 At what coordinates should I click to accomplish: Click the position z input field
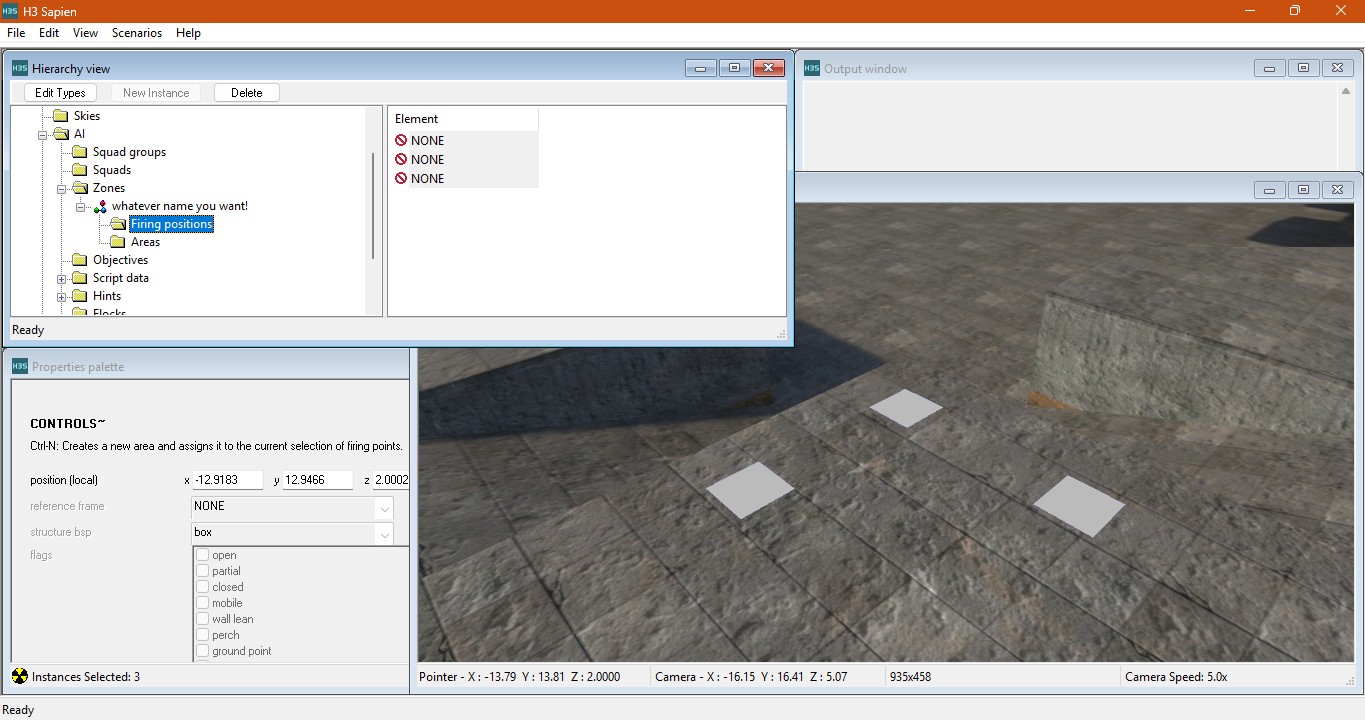[391, 480]
